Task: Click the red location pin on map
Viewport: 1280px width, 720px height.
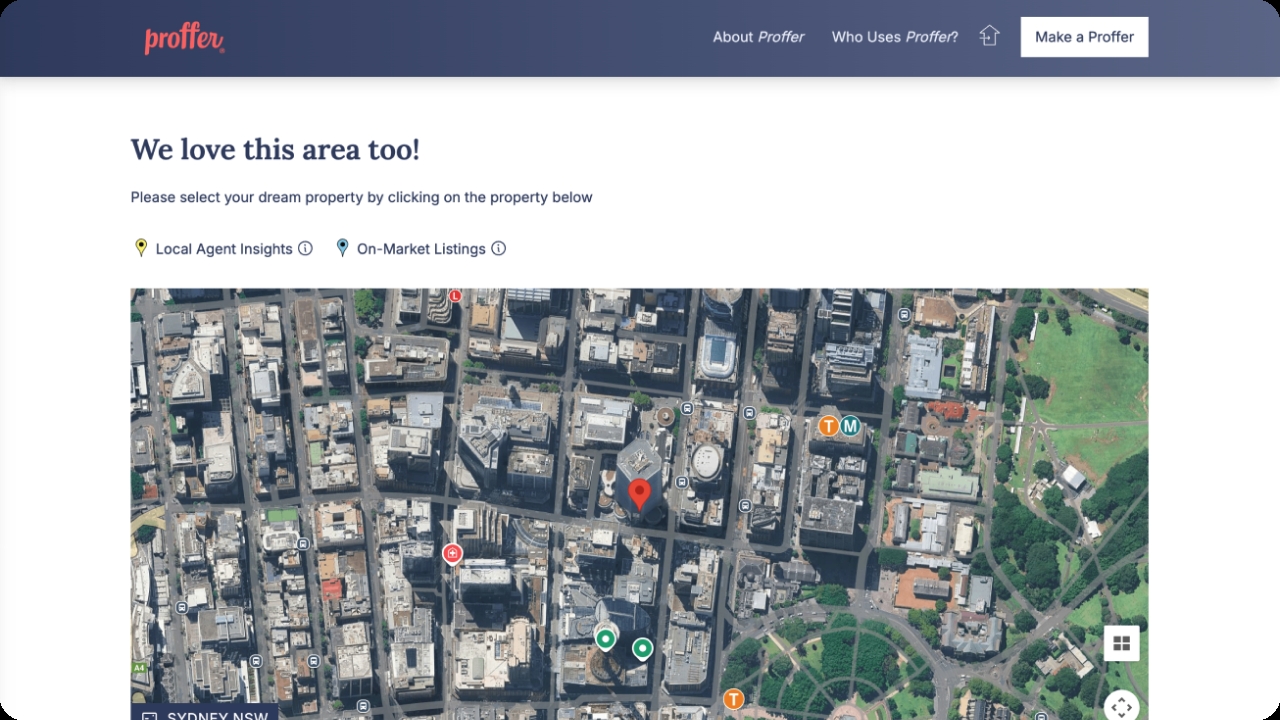Action: click(x=640, y=495)
